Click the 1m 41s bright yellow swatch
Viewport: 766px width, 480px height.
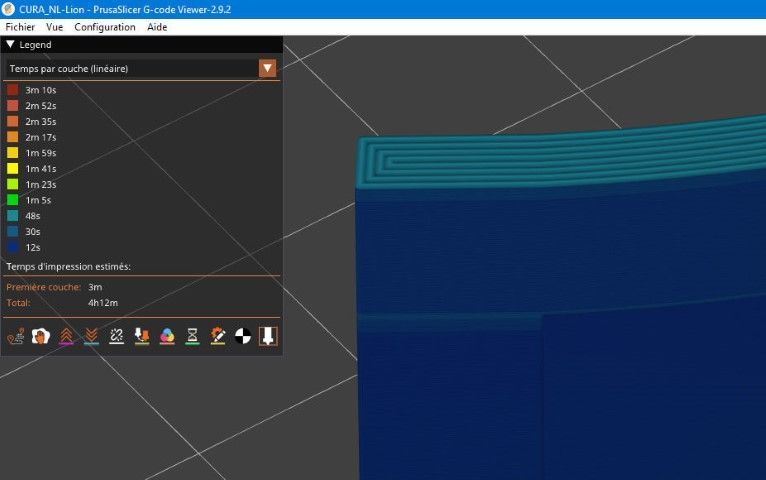[x=13, y=168]
